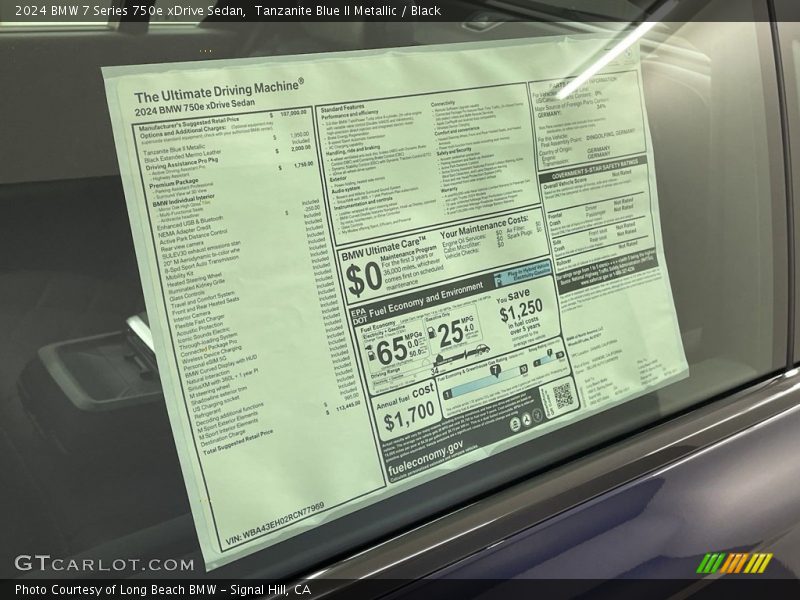Click the EPA DOT badge
Image resolution: width=800 pixels, height=600 pixels.
359,316
